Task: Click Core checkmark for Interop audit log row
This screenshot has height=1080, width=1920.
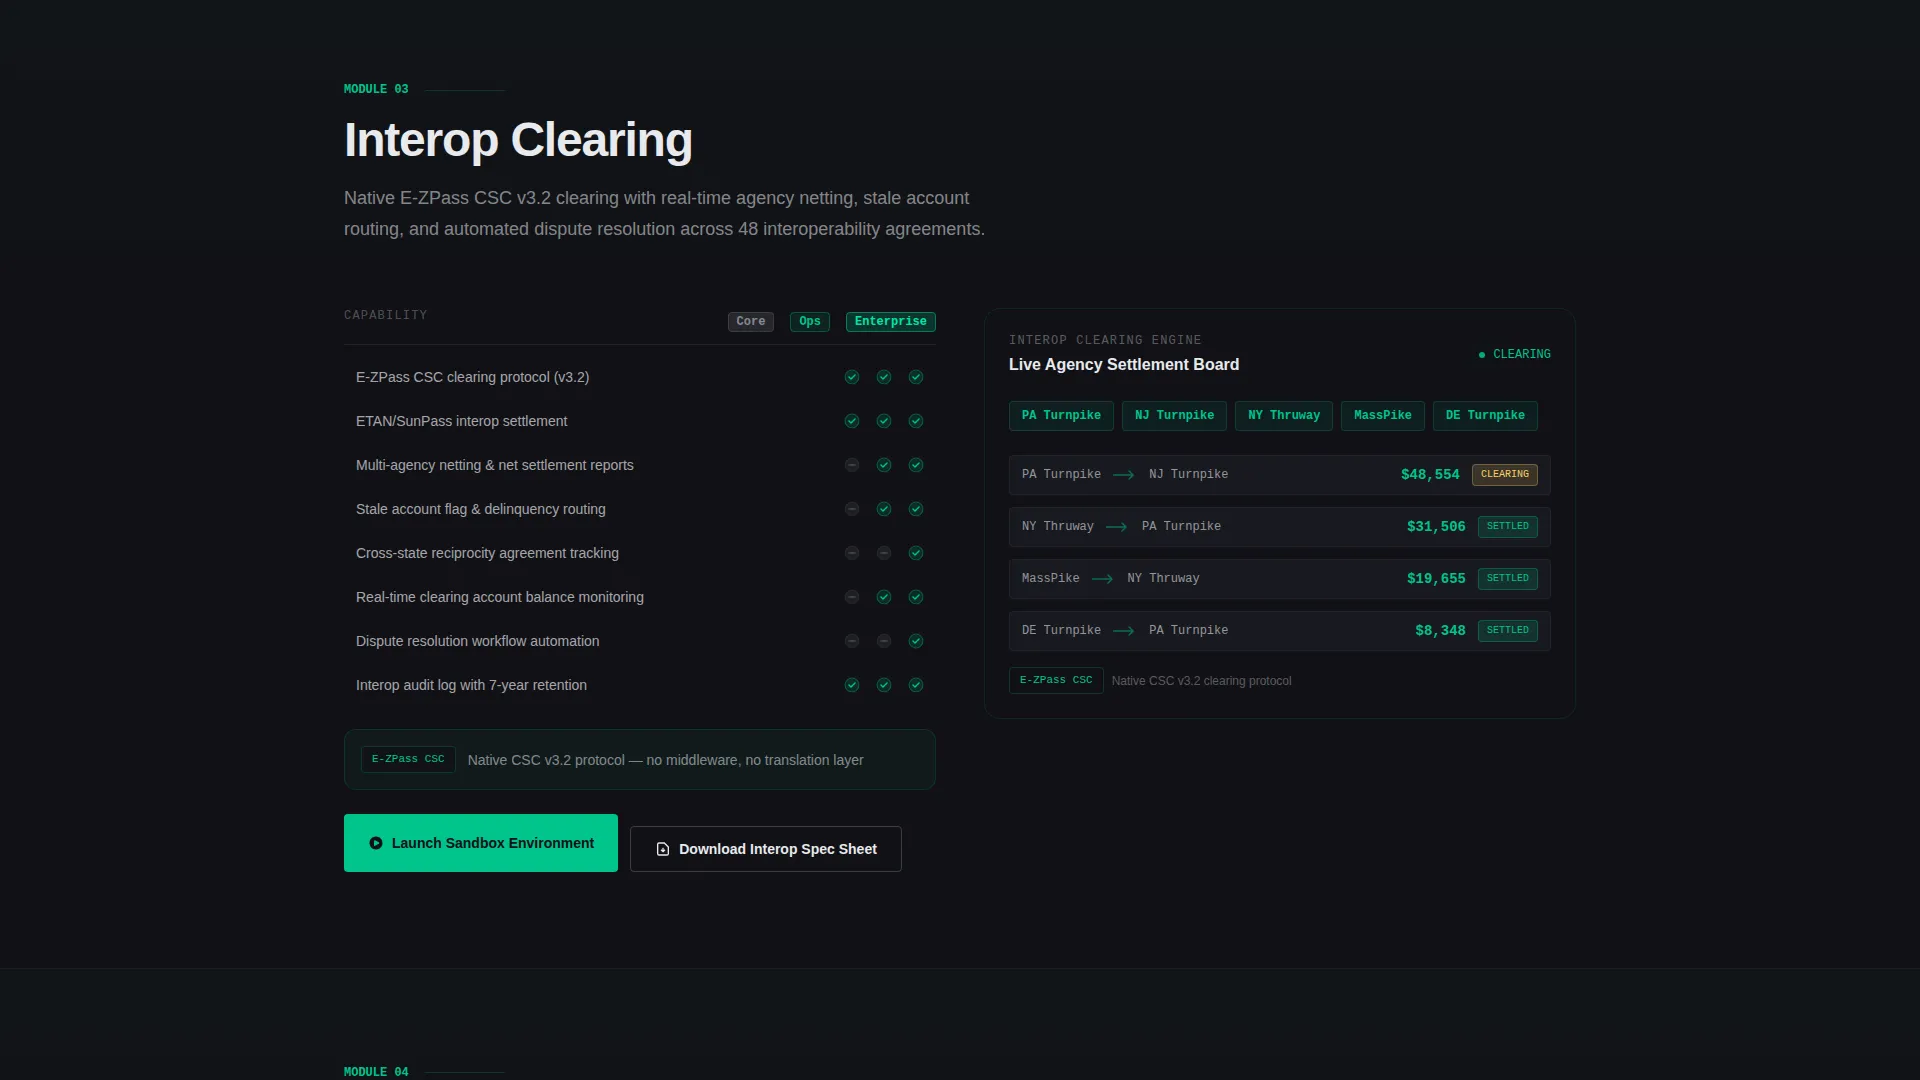Action: click(852, 685)
